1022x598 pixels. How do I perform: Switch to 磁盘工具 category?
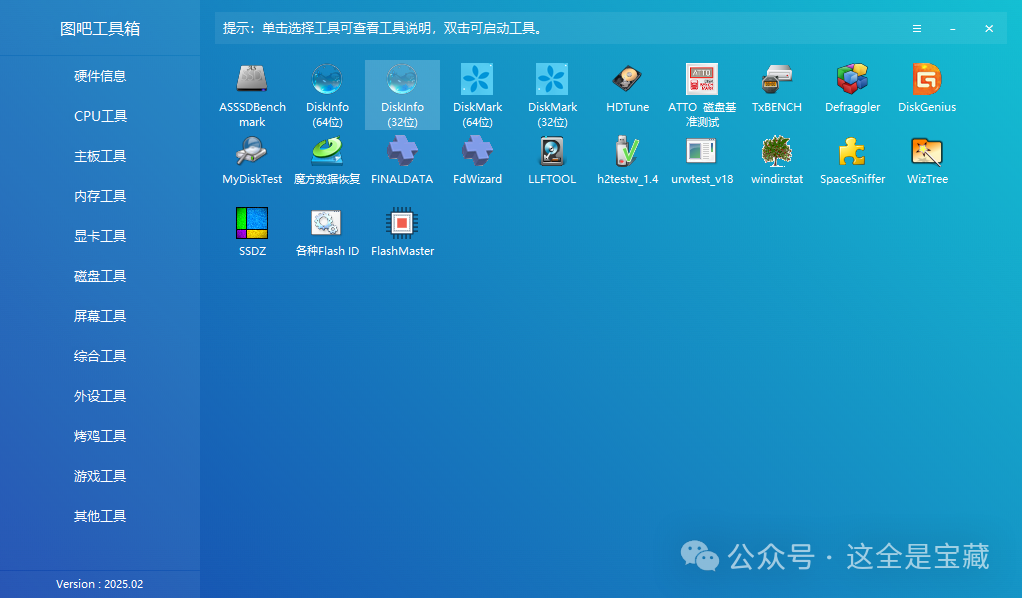100,276
